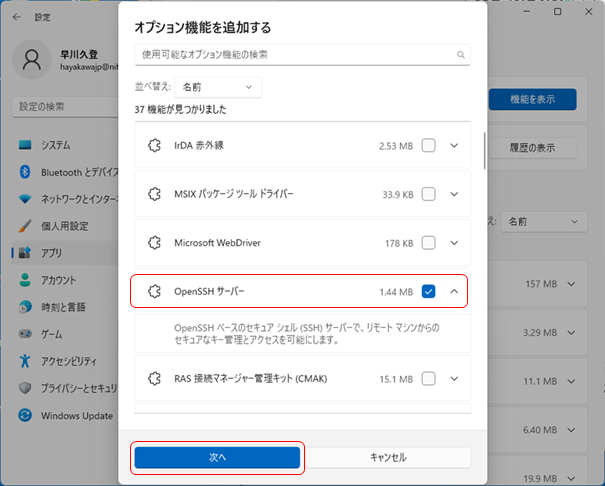Click the RAS 接続マネージャー管理キット feature icon
605x486 pixels.
[155, 378]
